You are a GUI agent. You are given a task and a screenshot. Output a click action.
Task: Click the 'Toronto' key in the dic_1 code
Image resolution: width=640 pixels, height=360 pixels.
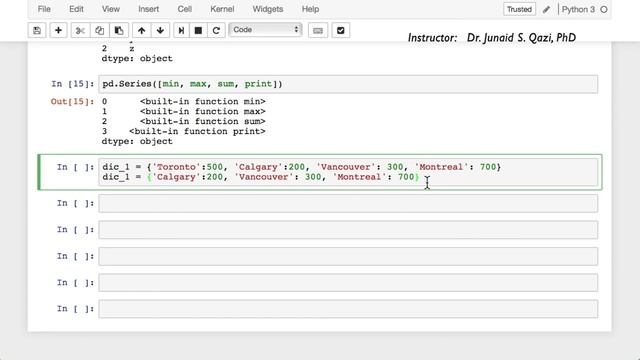pos(176,167)
